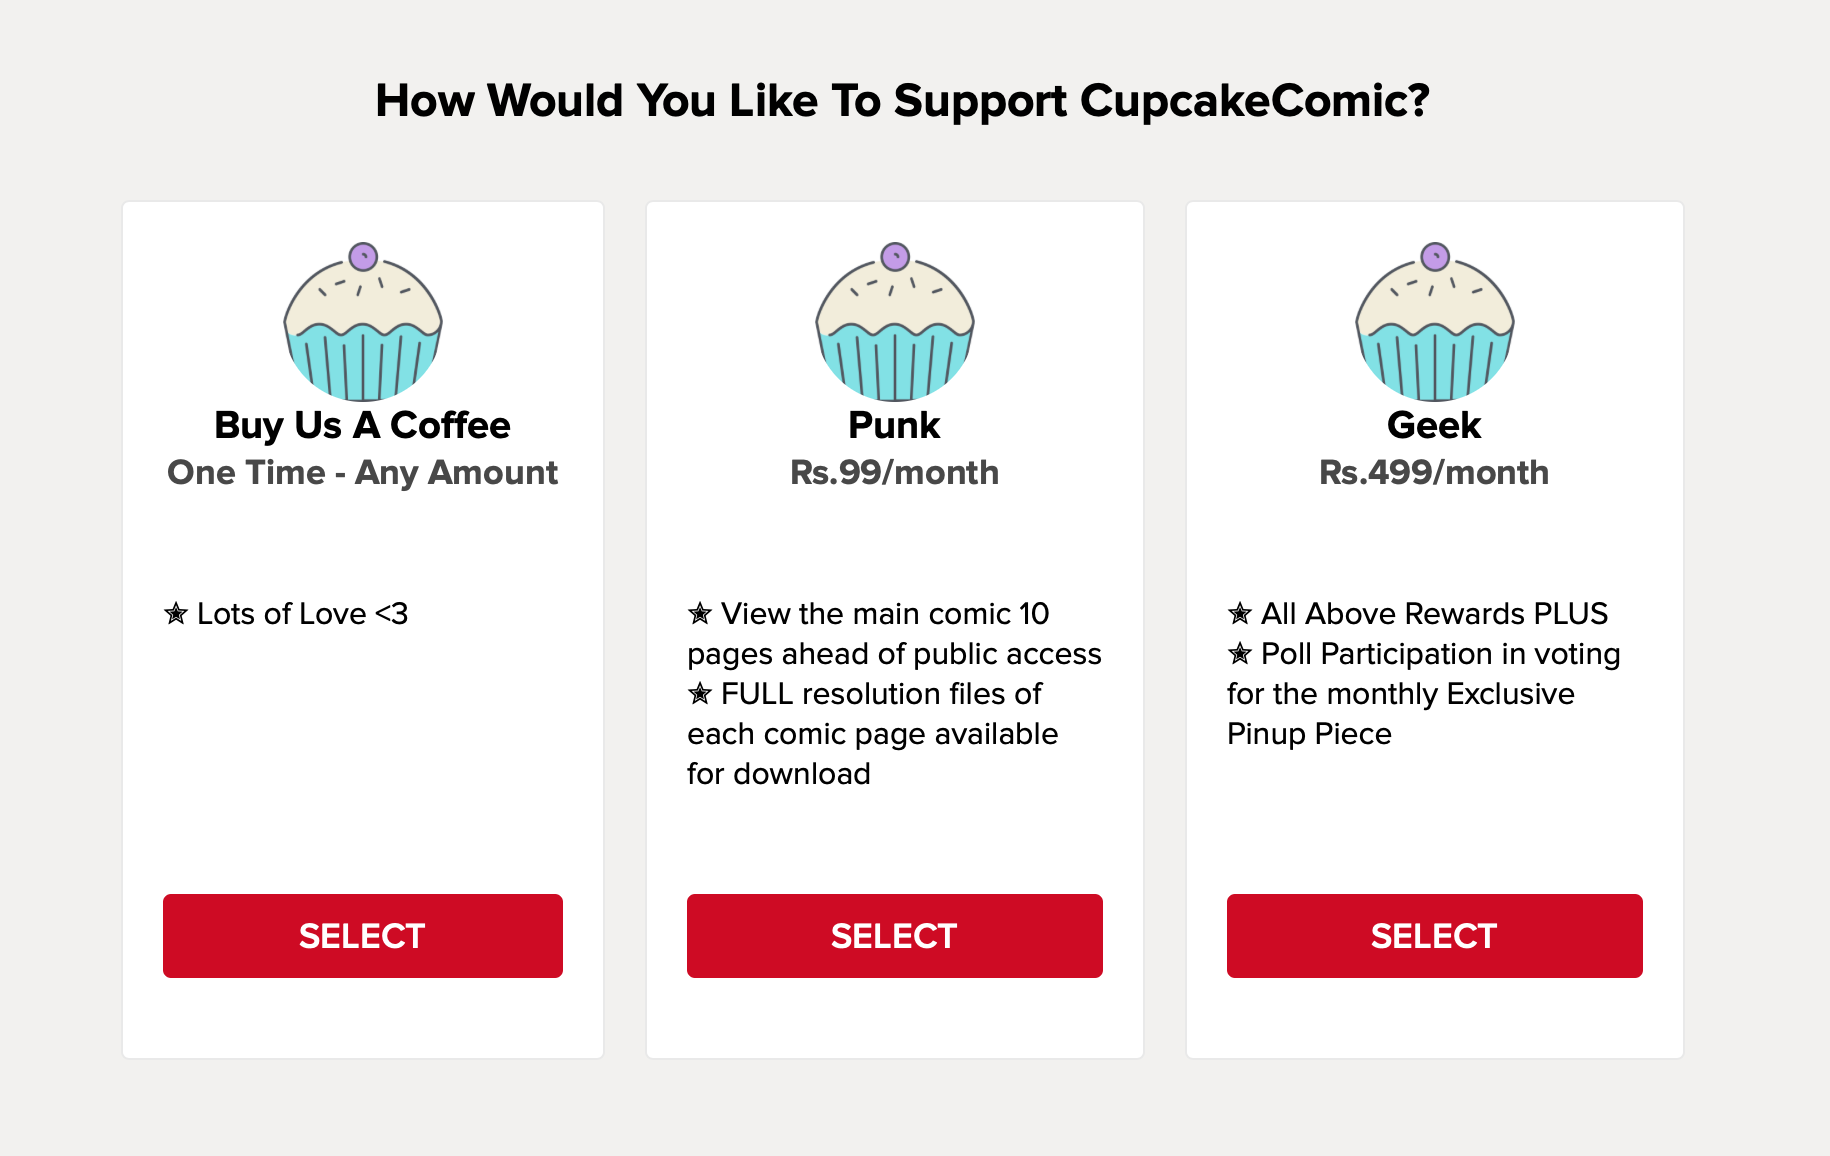Click the Lots of Love <3 reward text
Screen dimensions: 1830x1156
click(x=302, y=613)
